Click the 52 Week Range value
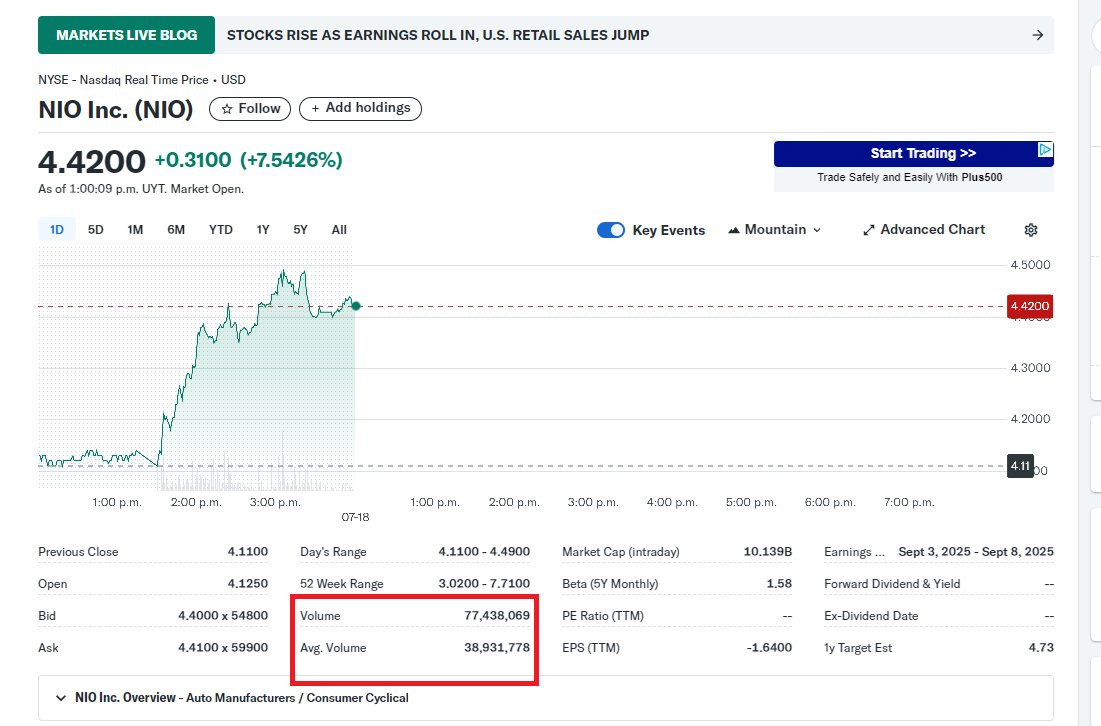Screen dimensions: 1101x726 [484, 584]
